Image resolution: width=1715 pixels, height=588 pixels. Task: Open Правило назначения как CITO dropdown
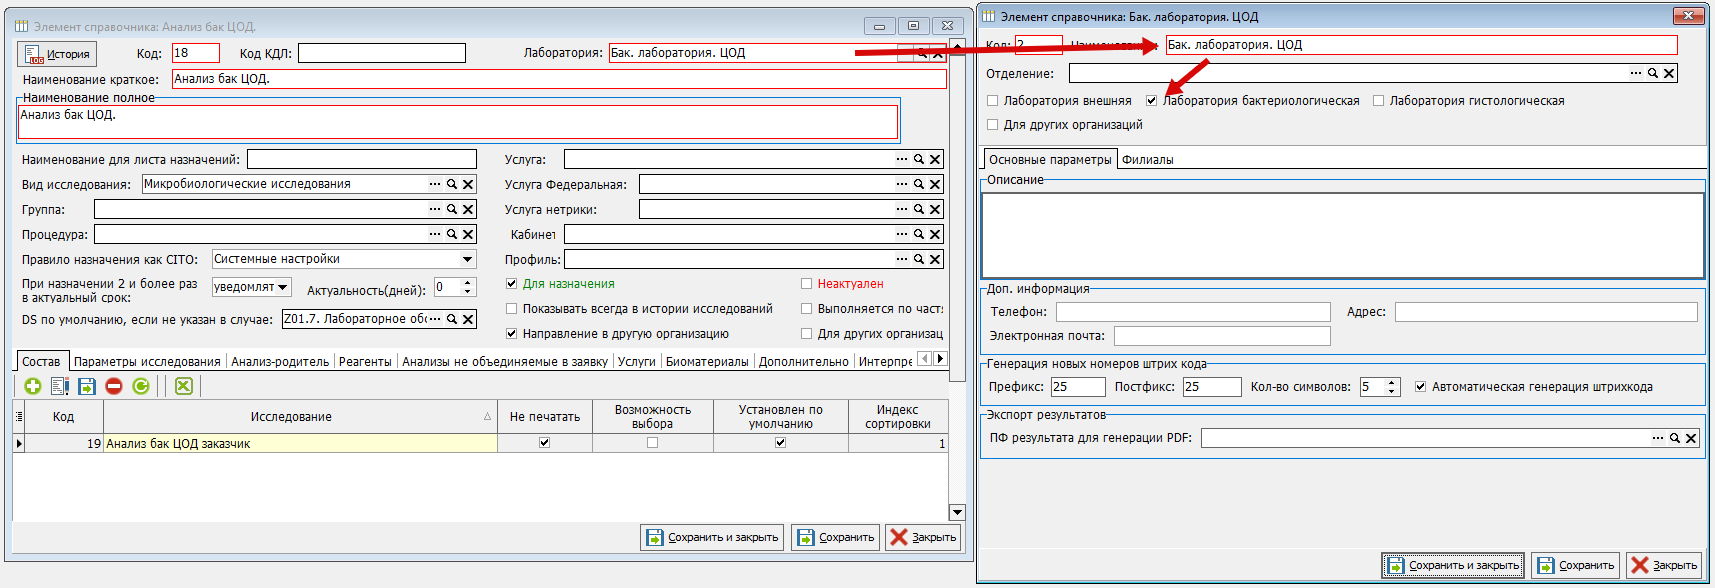coord(467,259)
